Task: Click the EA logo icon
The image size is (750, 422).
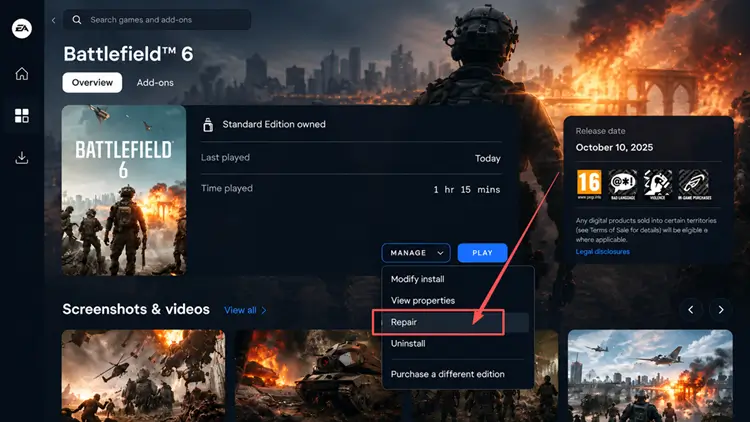Action: (x=22, y=29)
